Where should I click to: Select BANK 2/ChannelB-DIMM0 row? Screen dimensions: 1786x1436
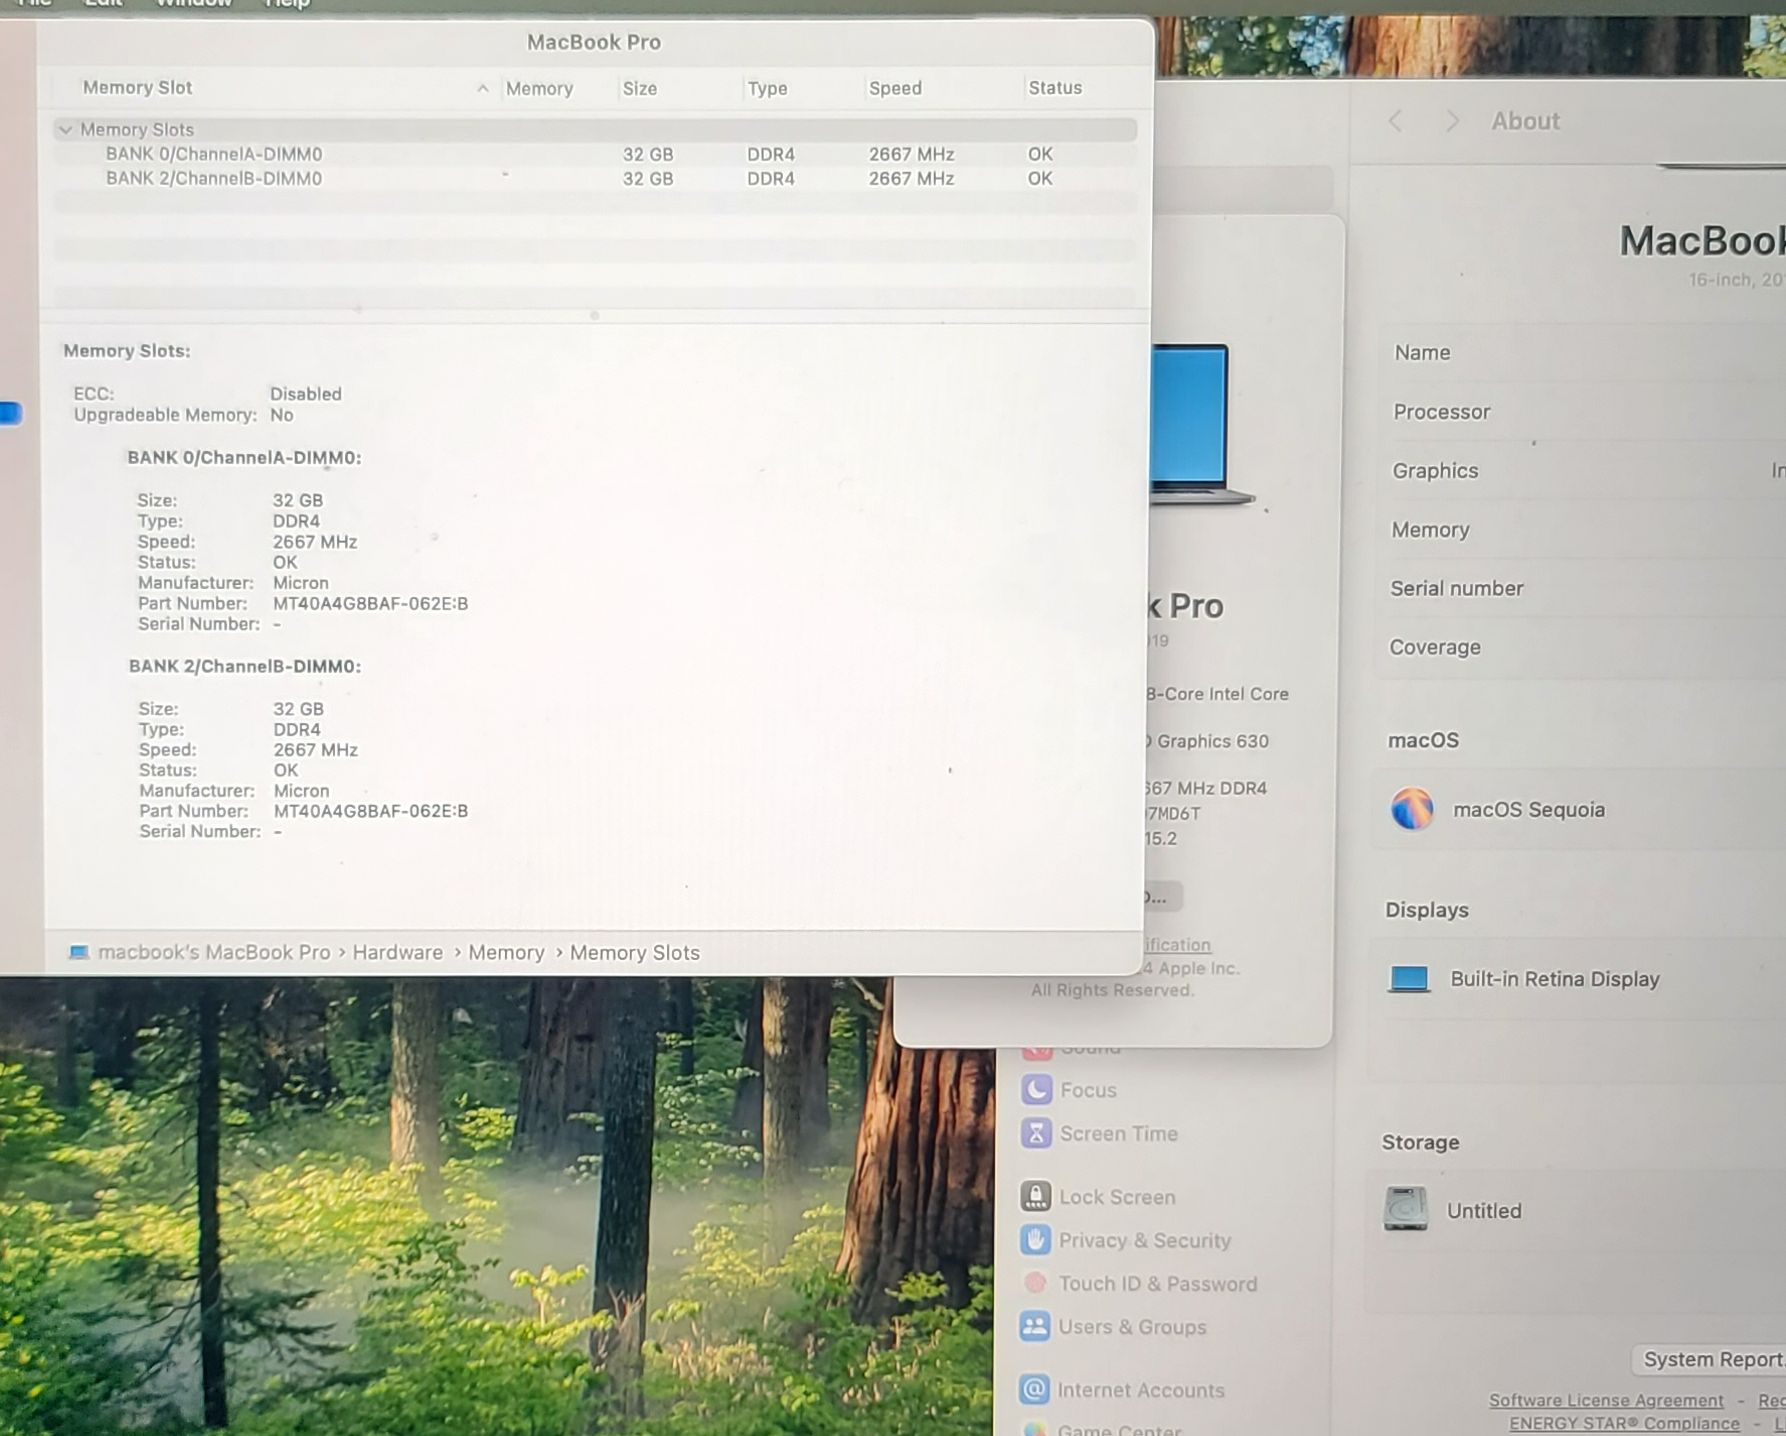(x=214, y=179)
